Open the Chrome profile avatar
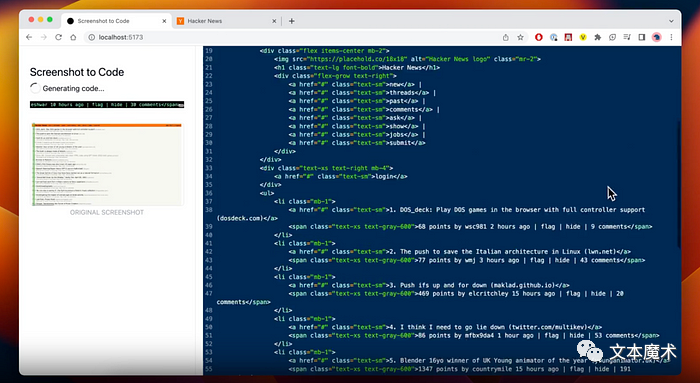This screenshot has width=700, height=383. point(656,37)
